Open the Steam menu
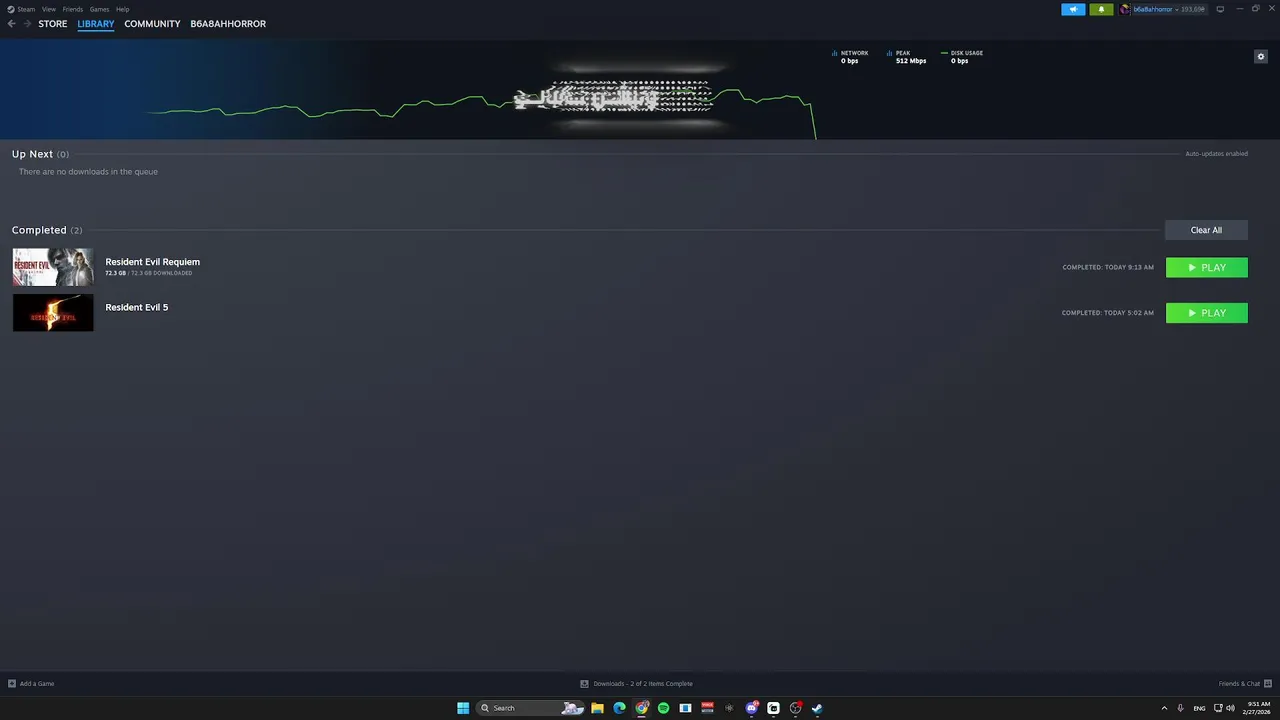This screenshot has width=1280, height=720. point(26,9)
